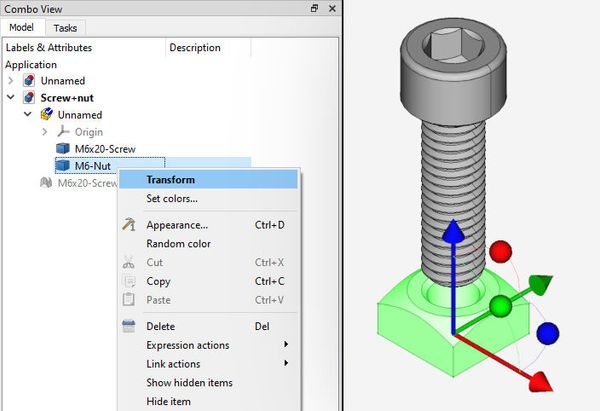This screenshot has height=411, width=600.
Task: Click the M6-Nut cube icon
Action: (x=63, y=165)
